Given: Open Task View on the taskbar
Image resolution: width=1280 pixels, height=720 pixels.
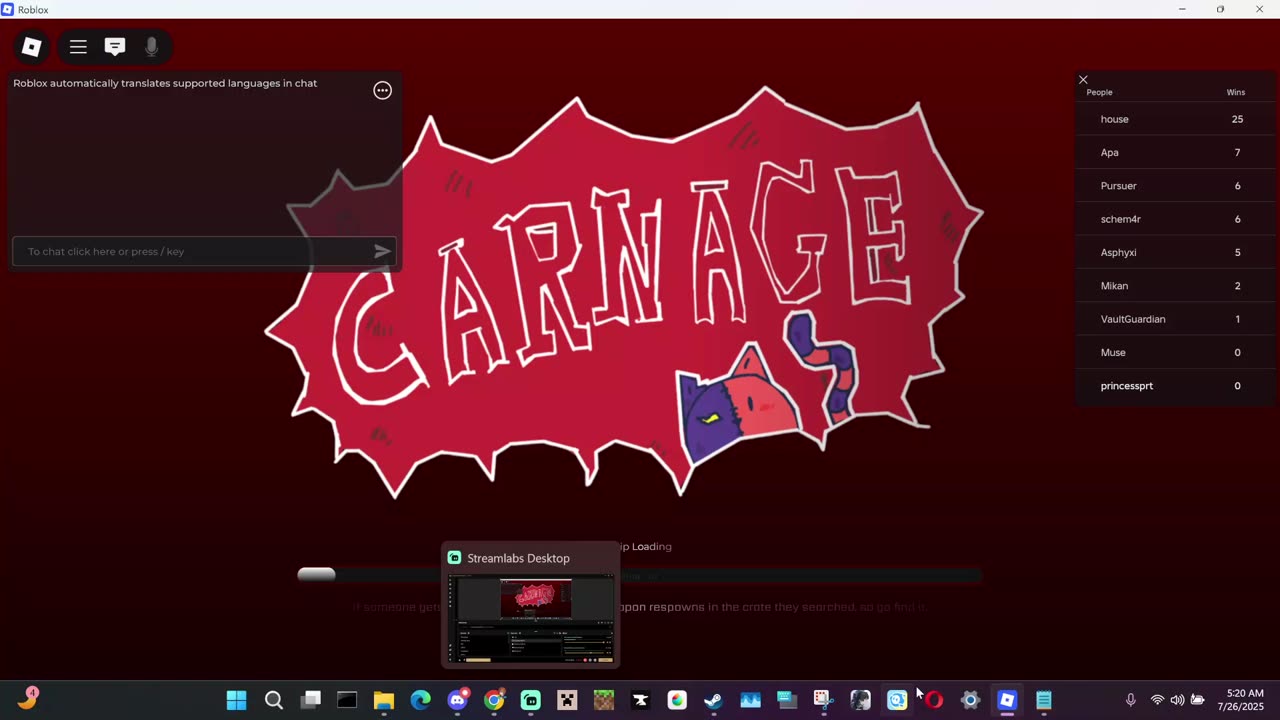Looking at the screenshot, I should pyautogui.click(x=310, y=700).
